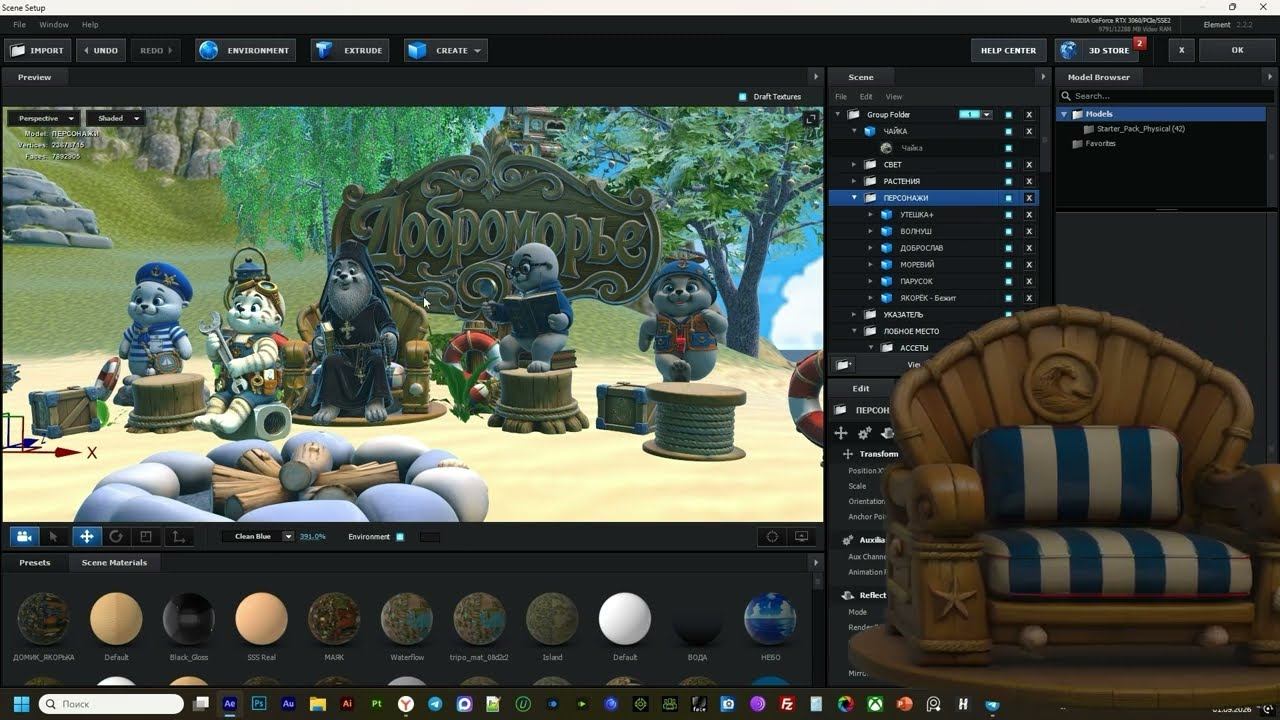The image size is (1280, 720).
Task: Maximize the preview viewport
Action: (811, 119)
